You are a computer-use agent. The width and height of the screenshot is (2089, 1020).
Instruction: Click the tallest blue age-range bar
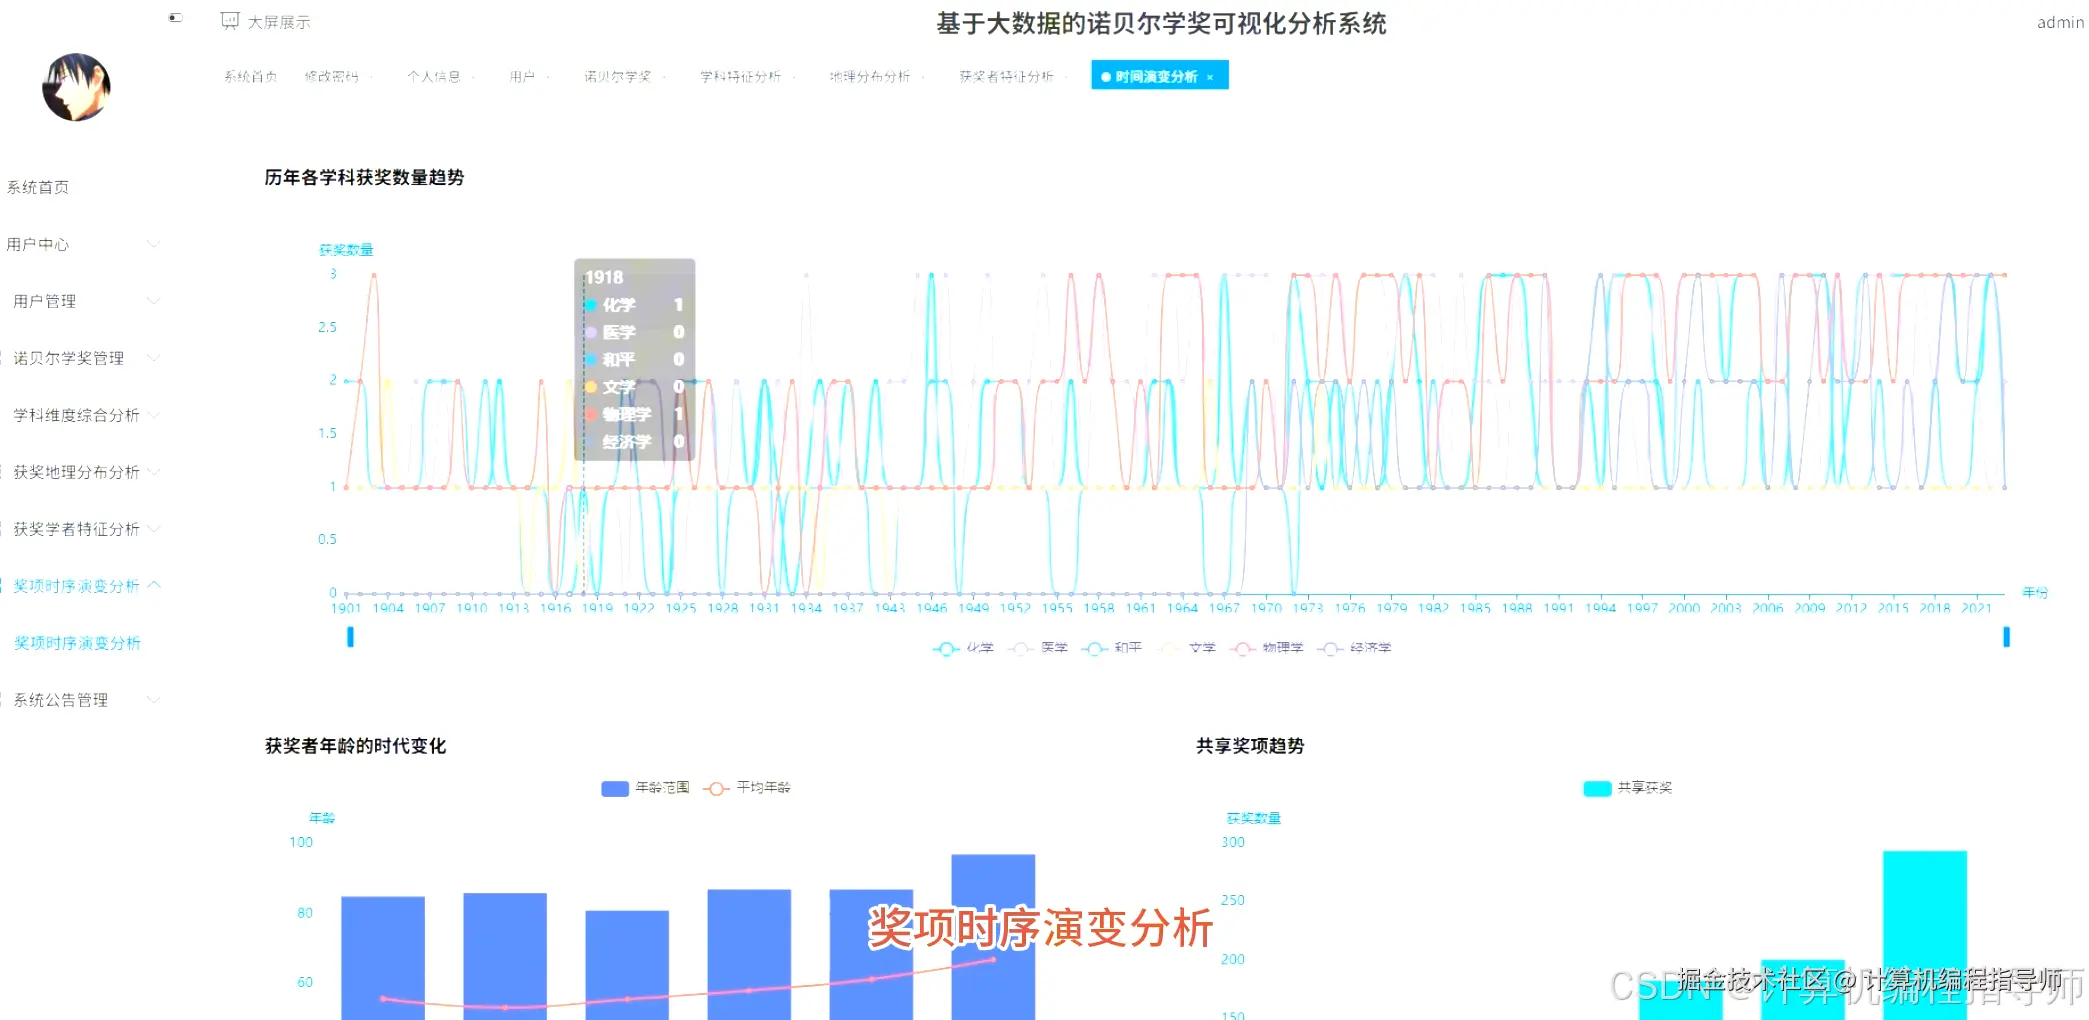click(993, 937)
